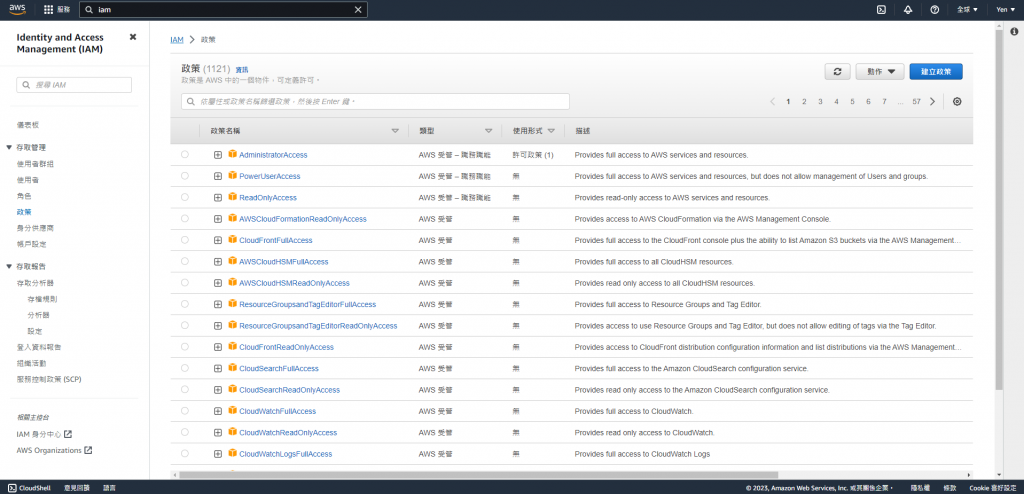Click the AdministratorAccess policy cube icon
Image resolution: width=1024 pixels, height=494 pixels.
coord(232,154)
